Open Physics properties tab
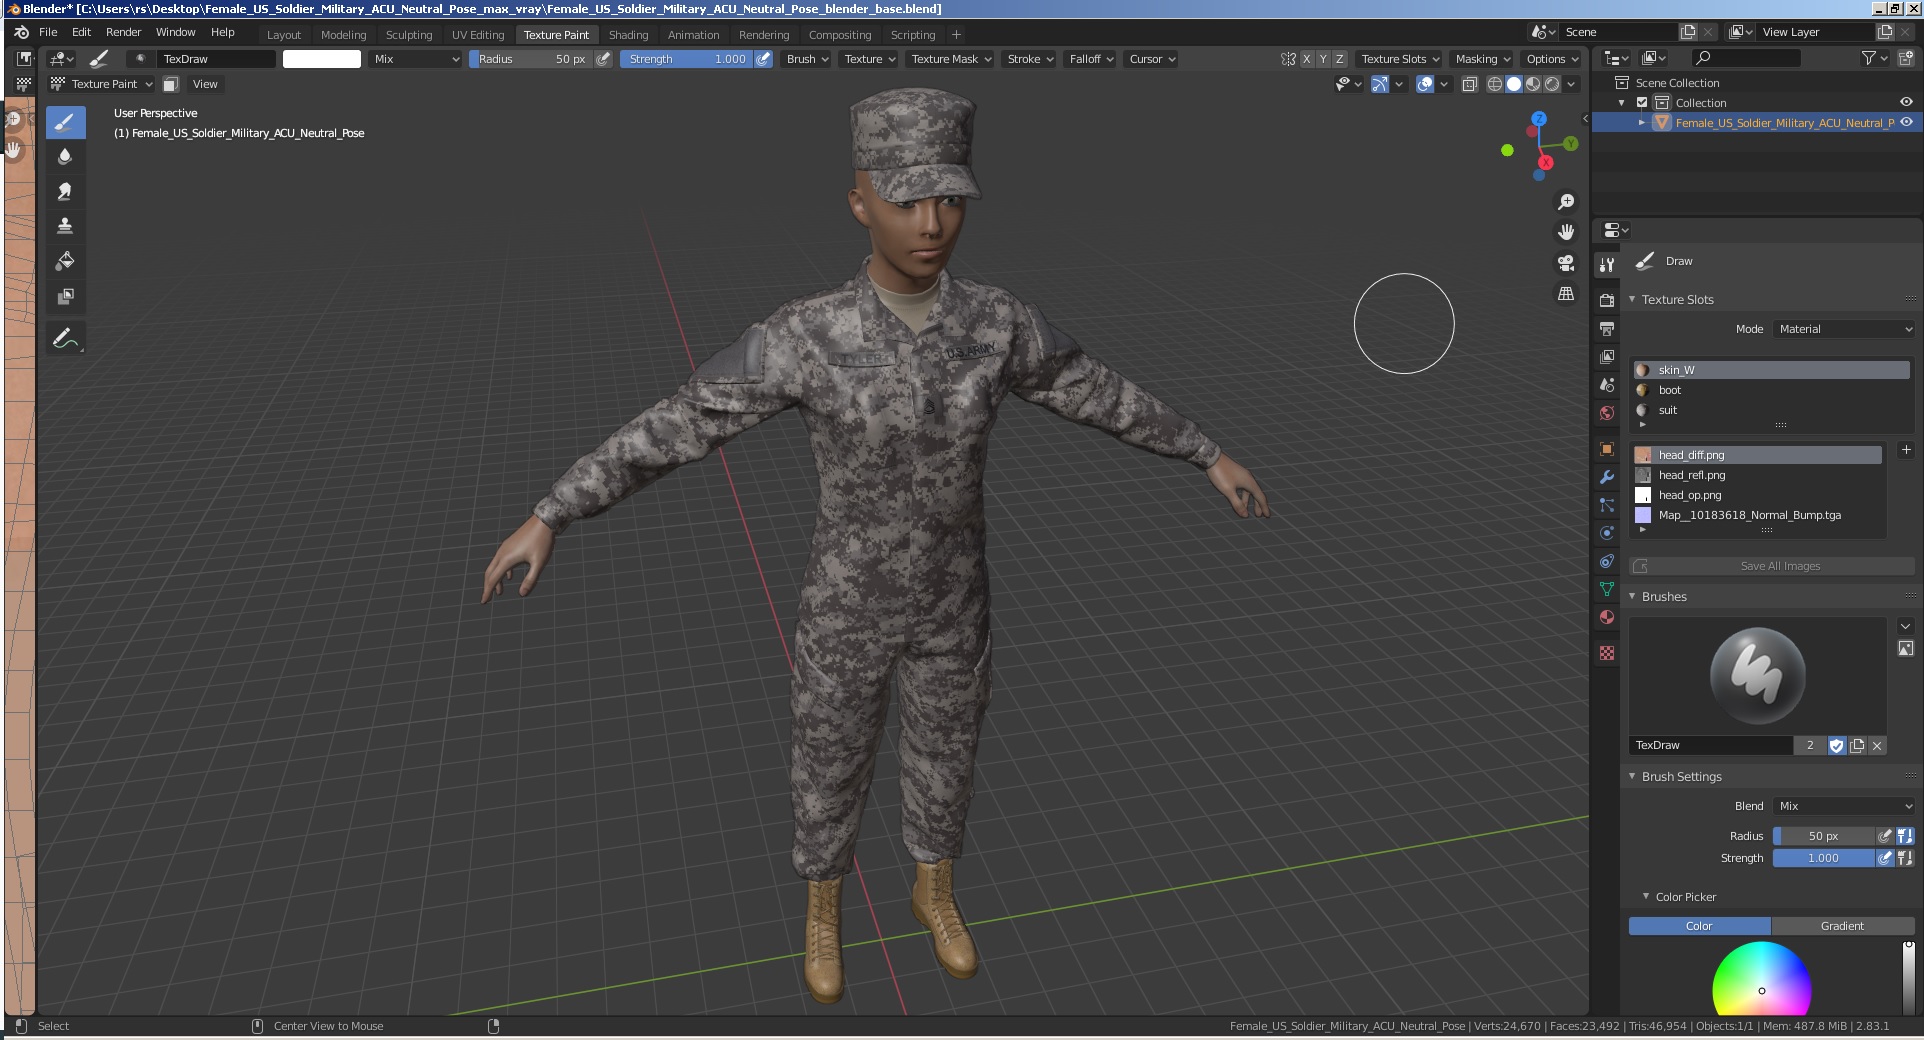Image resolution: width=1924 pixels, height=1040 pixels. pos(1607,533)
